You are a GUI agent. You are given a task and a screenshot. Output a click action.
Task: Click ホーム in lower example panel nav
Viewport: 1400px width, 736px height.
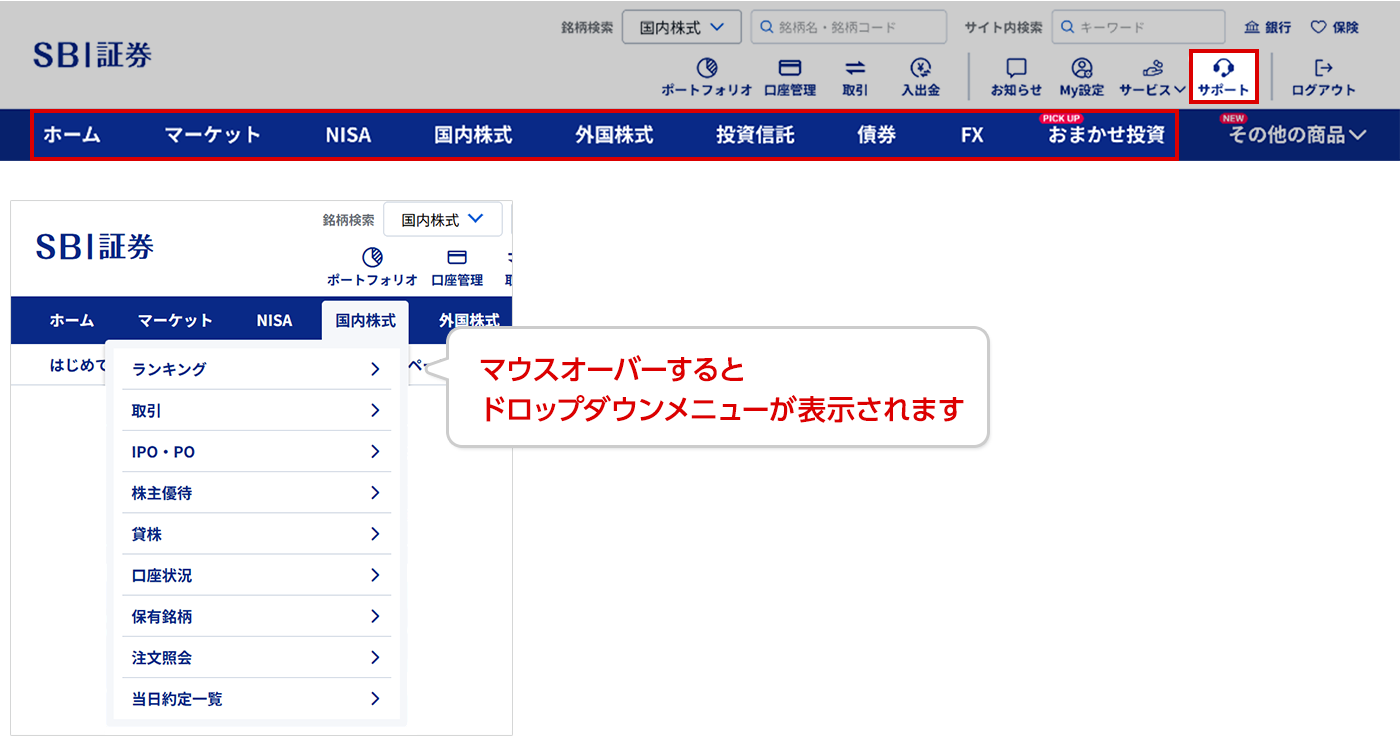[x=72, y=321]
